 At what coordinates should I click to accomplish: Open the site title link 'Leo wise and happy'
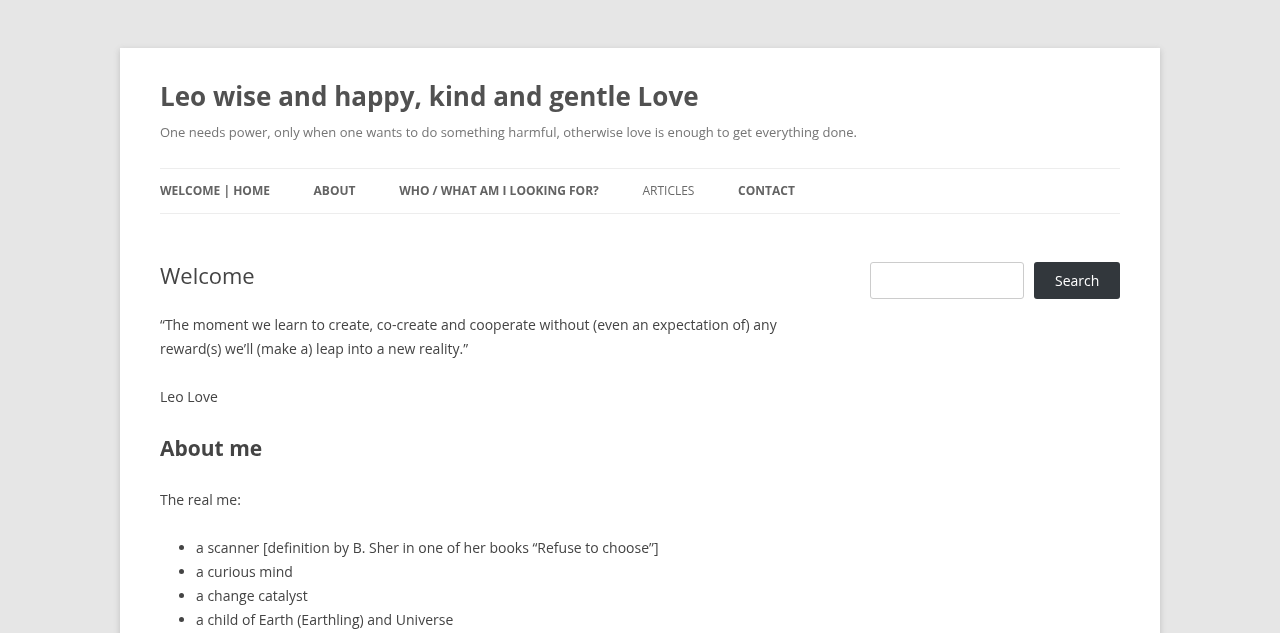tap(429, 96)
